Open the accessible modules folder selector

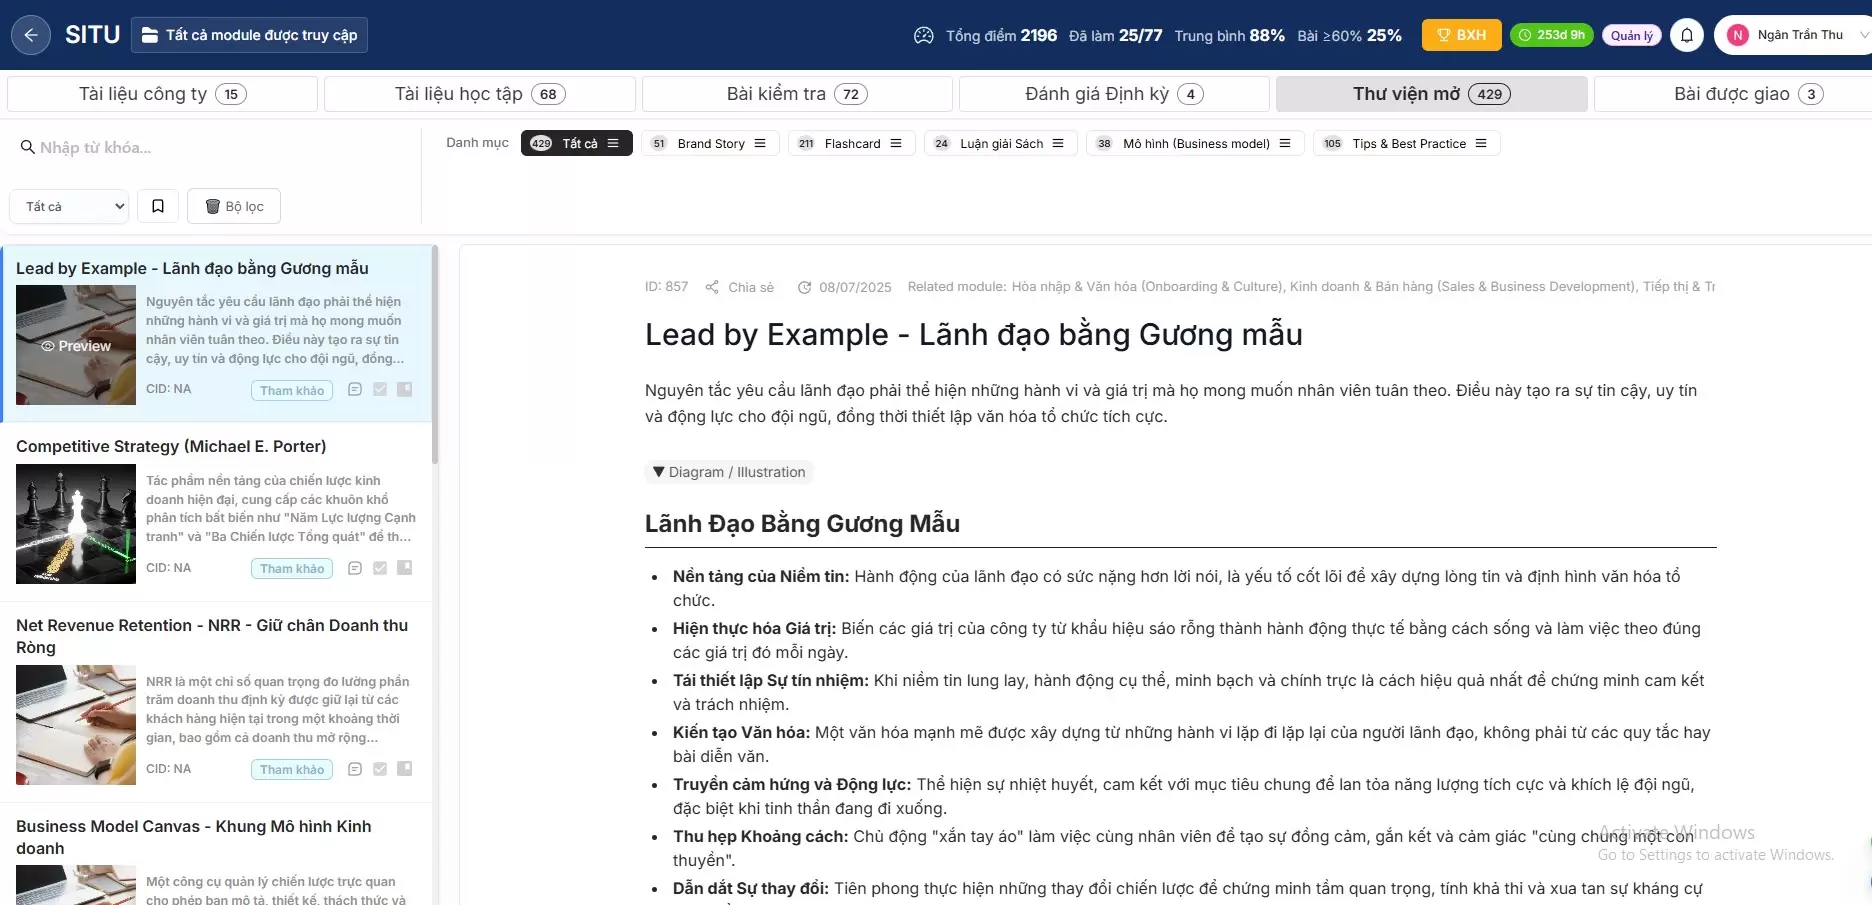pyautogui.click(x=250, y=35)
